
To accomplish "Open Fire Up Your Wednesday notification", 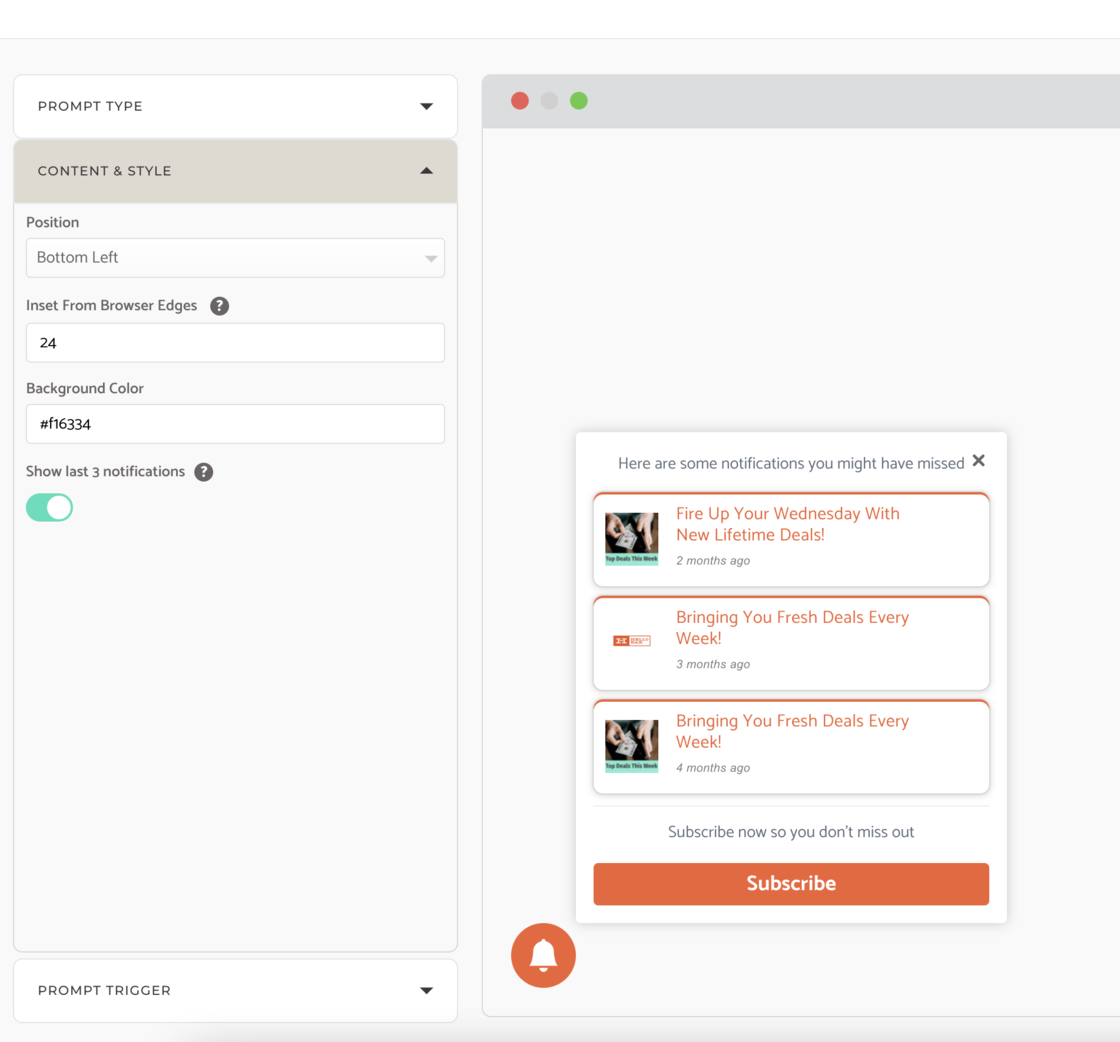I will (791, 539).
